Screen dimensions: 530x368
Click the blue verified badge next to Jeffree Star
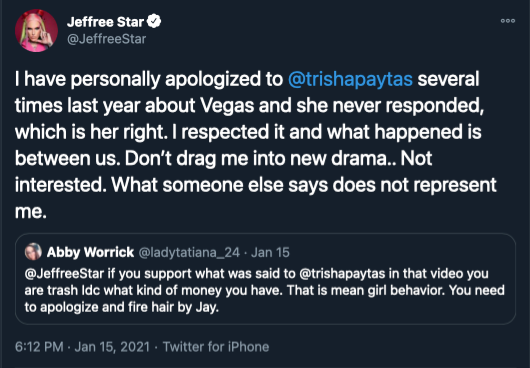pos(154,22)
